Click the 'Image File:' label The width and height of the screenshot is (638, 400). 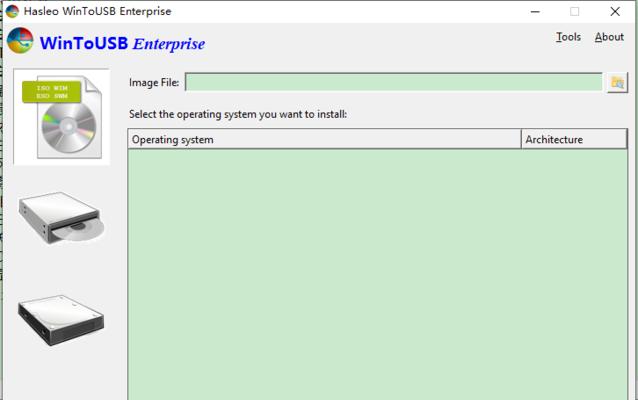pos(154,83)
